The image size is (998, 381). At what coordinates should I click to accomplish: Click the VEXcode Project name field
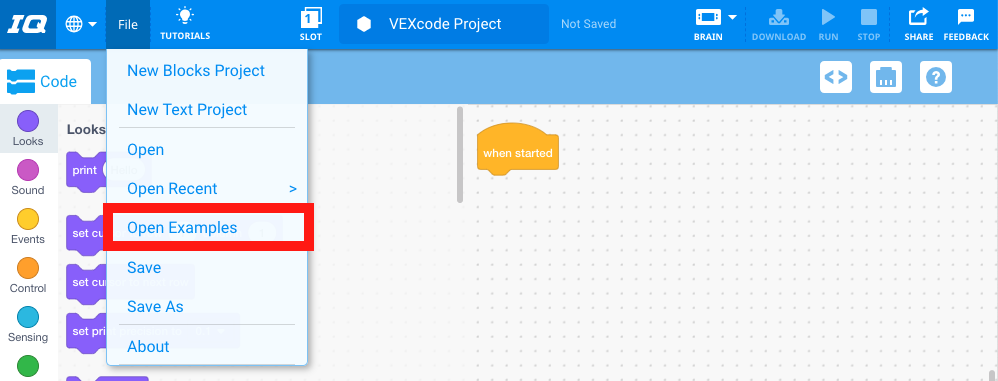click(444, 24)
